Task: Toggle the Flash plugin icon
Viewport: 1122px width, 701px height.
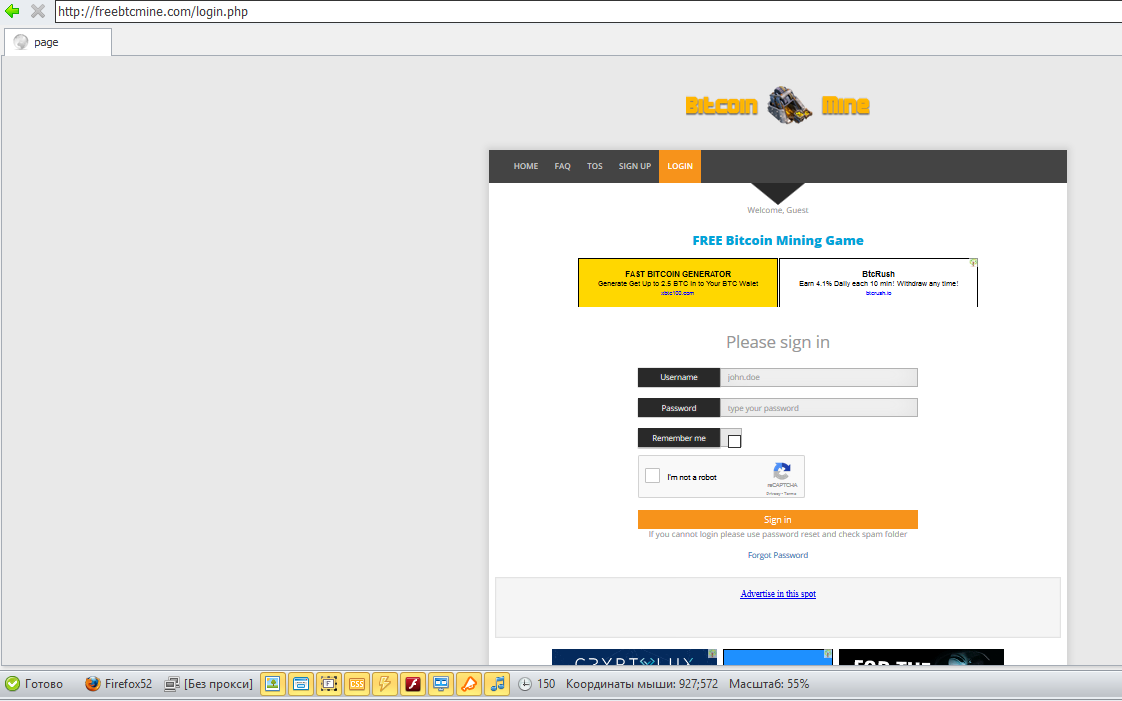Action: click(x=413, y=684)
